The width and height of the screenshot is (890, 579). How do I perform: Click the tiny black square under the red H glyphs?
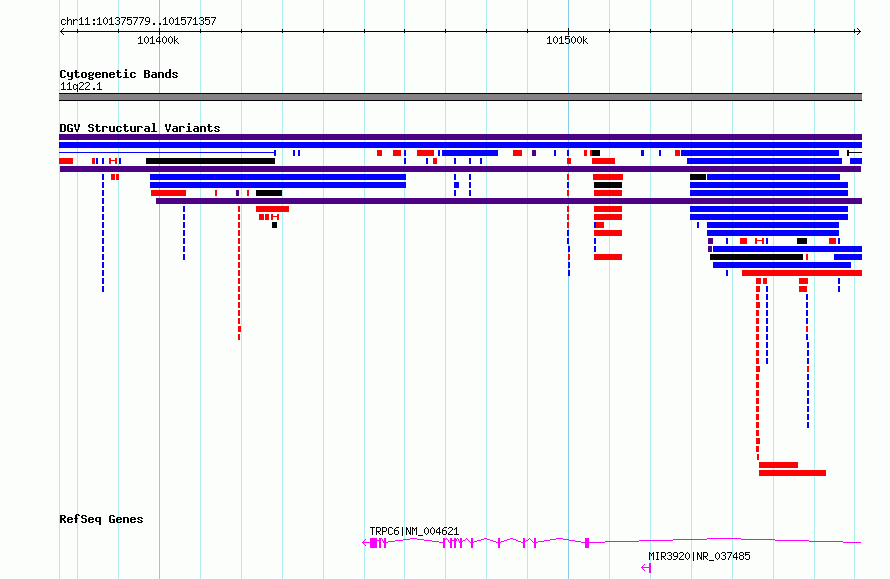coord(275,225)
